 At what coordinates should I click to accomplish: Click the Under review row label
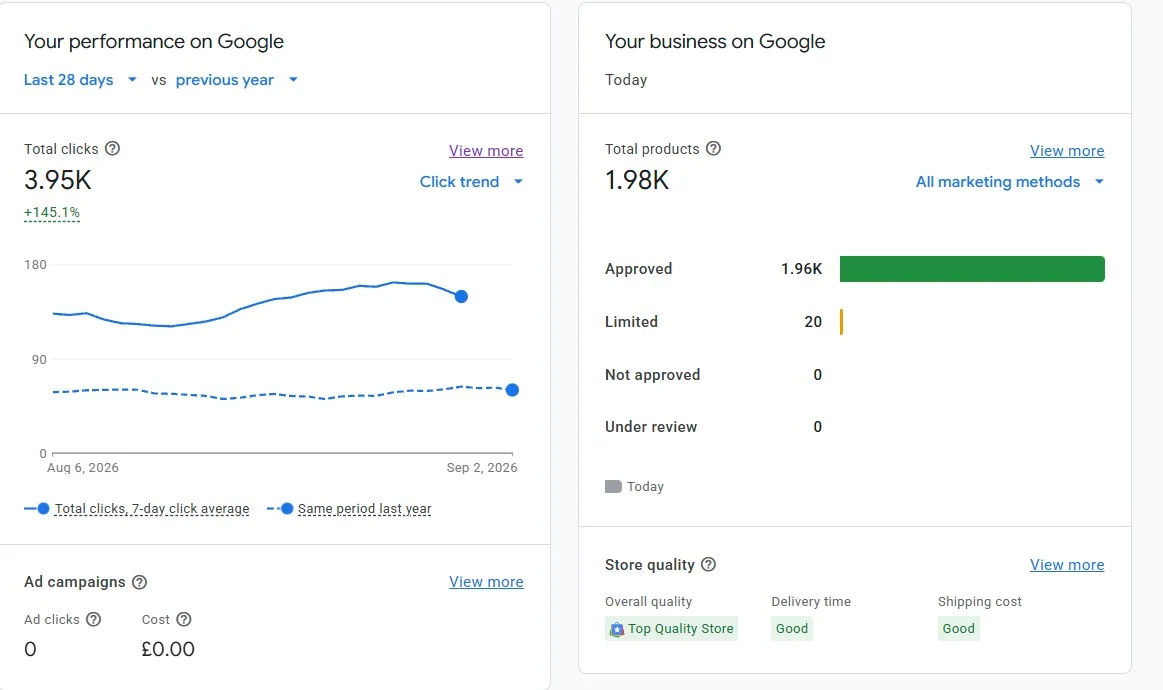(x=651, y=427)
